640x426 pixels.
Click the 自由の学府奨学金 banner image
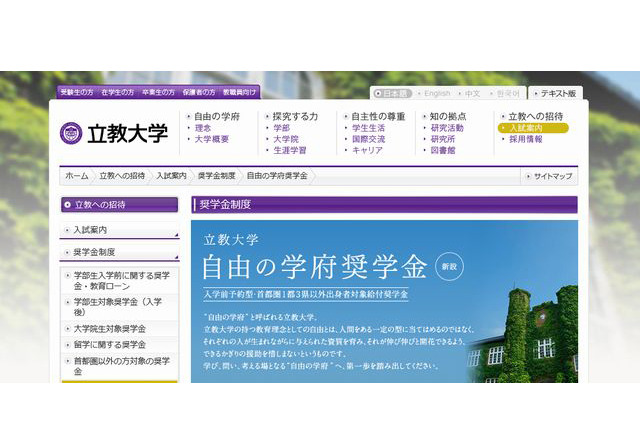click(384, 302)
